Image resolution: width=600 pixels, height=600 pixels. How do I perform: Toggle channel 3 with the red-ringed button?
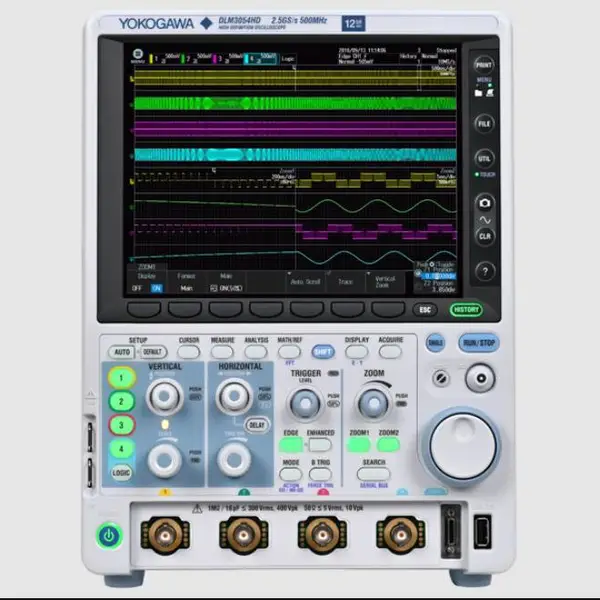pyautogui.click(x=121, y=425)
